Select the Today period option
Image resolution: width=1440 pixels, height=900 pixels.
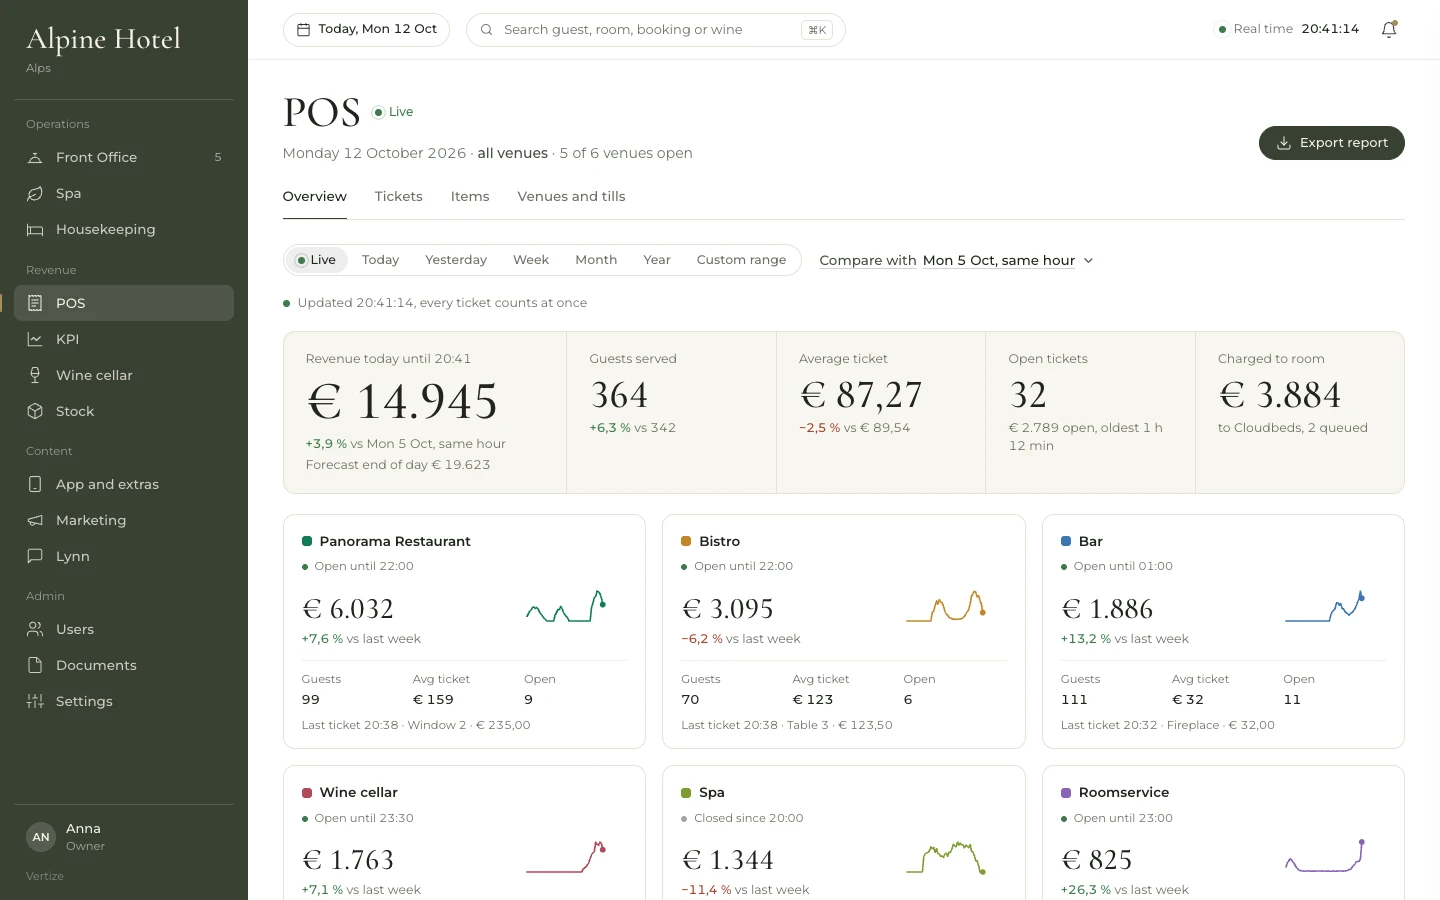pyautogui.click(x=380, y=260)
